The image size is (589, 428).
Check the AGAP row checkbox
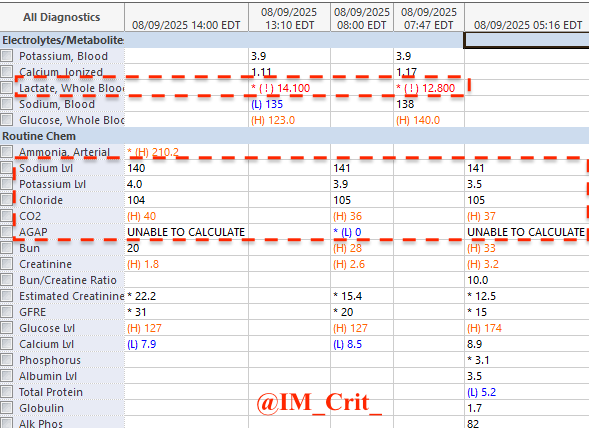click(6, 232)
